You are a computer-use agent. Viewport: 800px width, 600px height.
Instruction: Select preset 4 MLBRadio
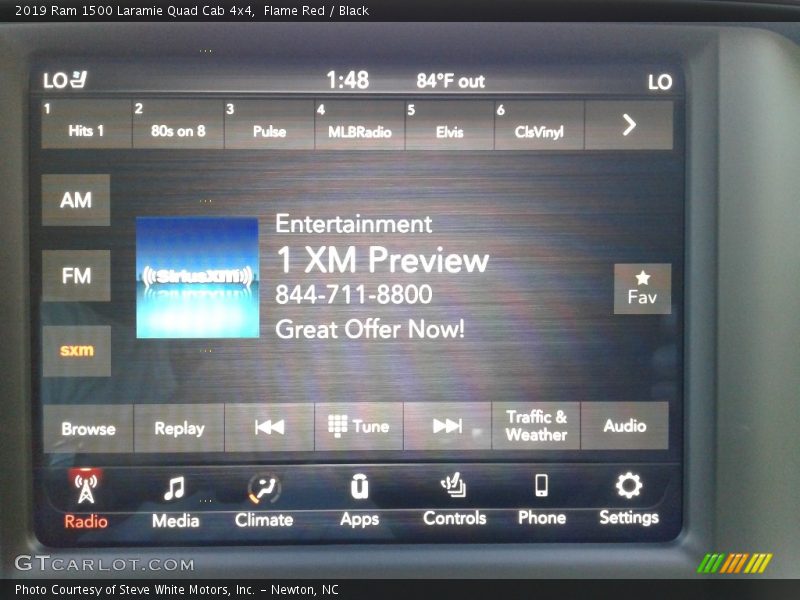[x=359, y=125]
